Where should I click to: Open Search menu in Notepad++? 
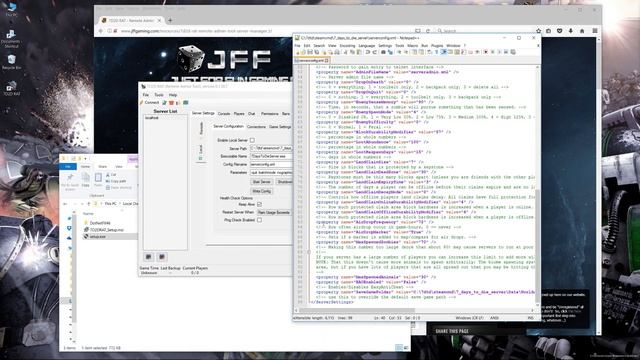click(x=319, y=46)
